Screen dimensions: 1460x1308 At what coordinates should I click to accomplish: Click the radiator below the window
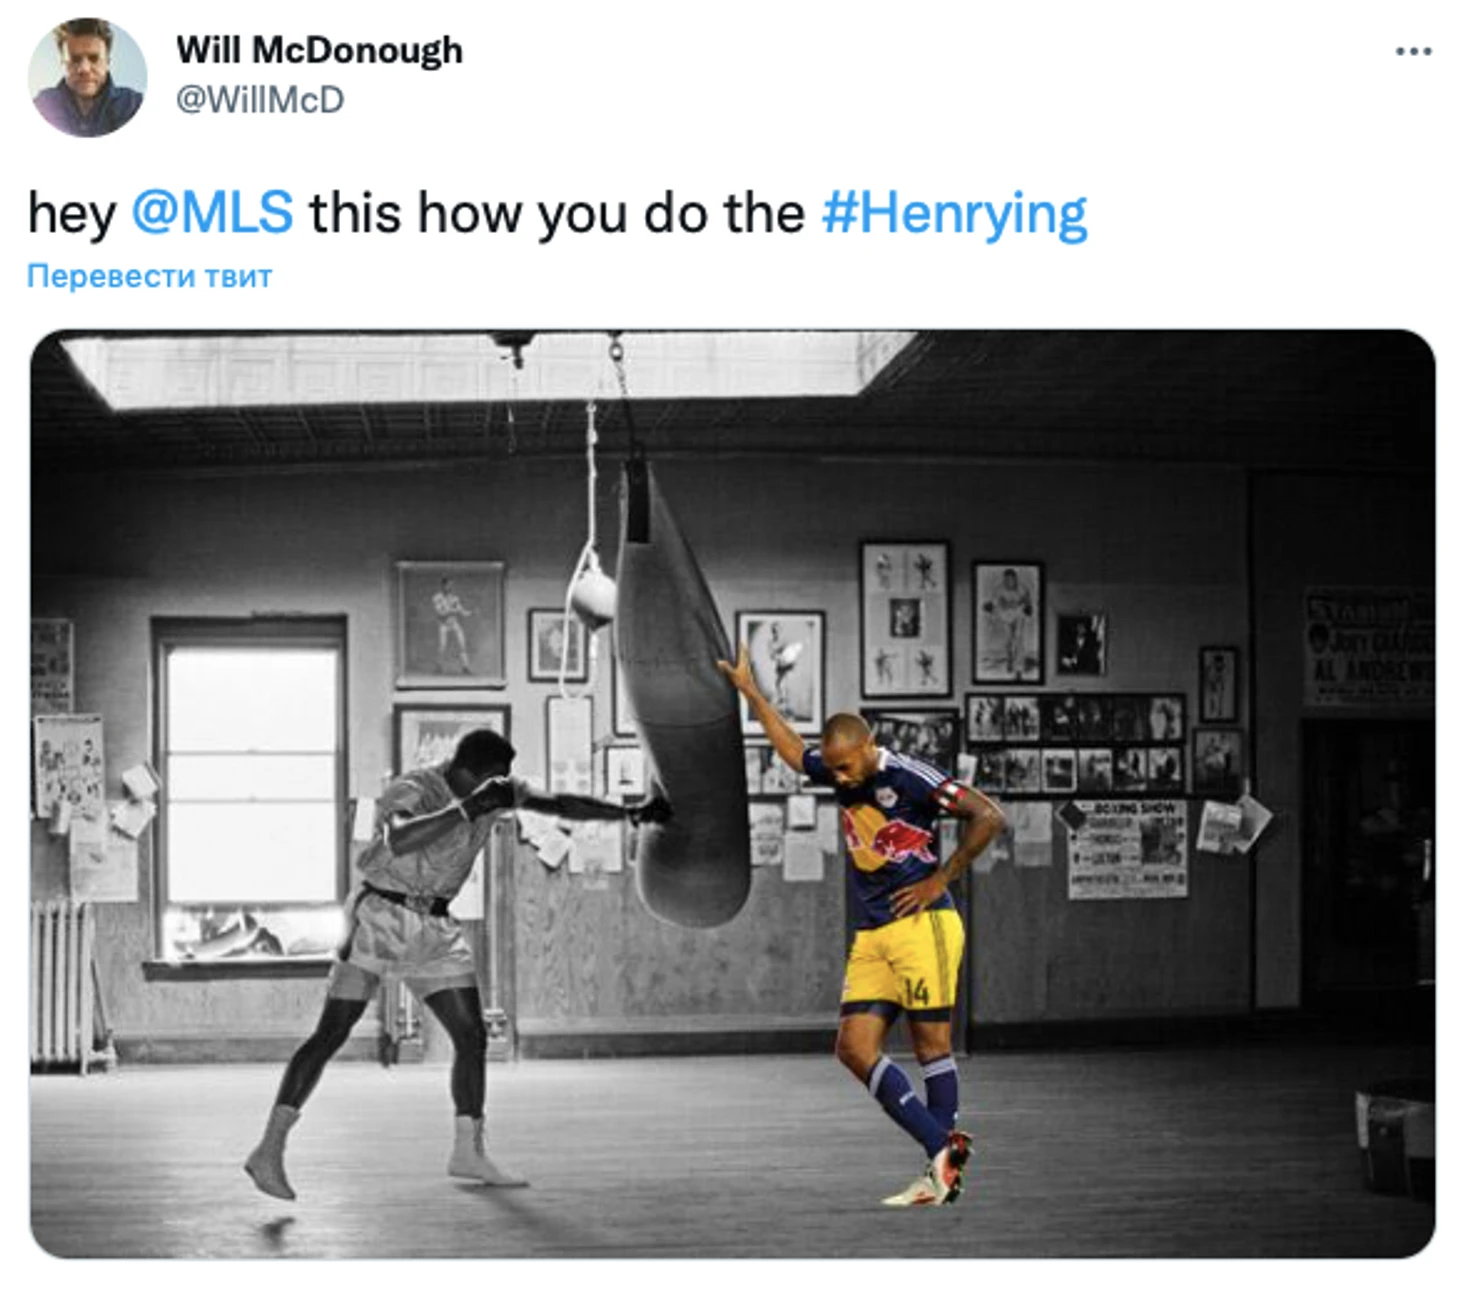tap(66, 982)
